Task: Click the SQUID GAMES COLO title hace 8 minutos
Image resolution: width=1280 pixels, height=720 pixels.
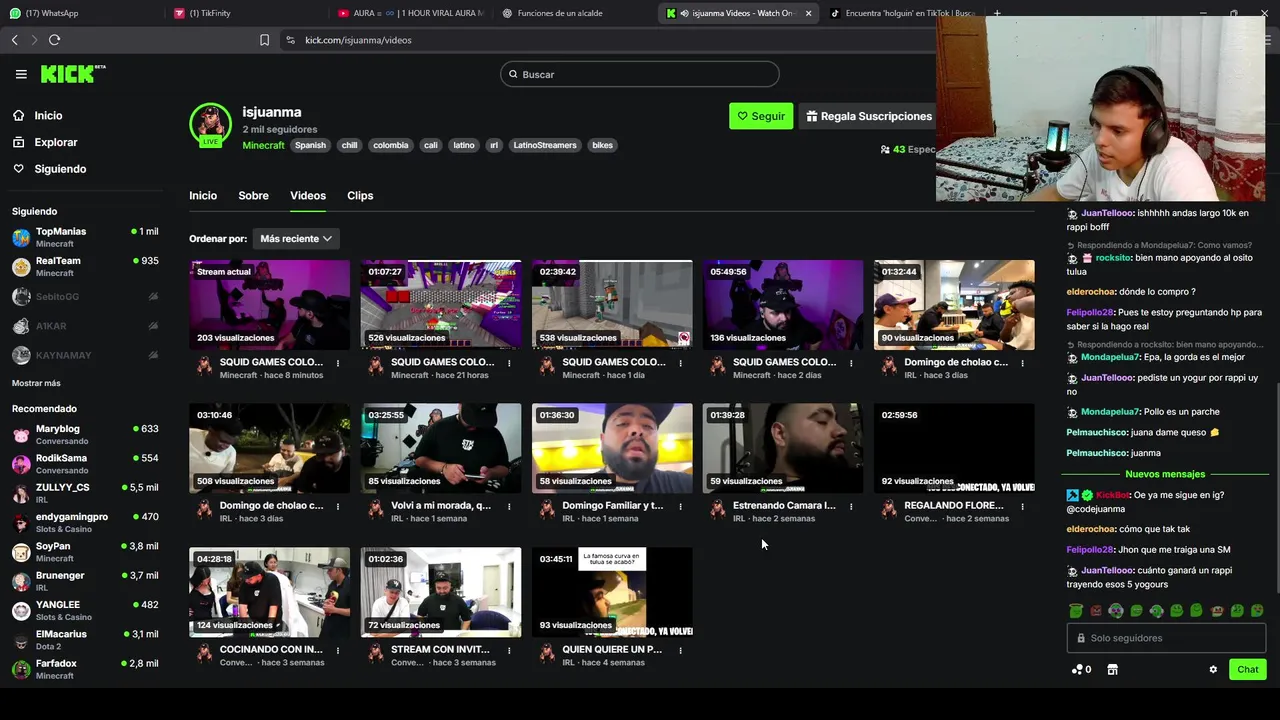Action: (x=271, y=362)
